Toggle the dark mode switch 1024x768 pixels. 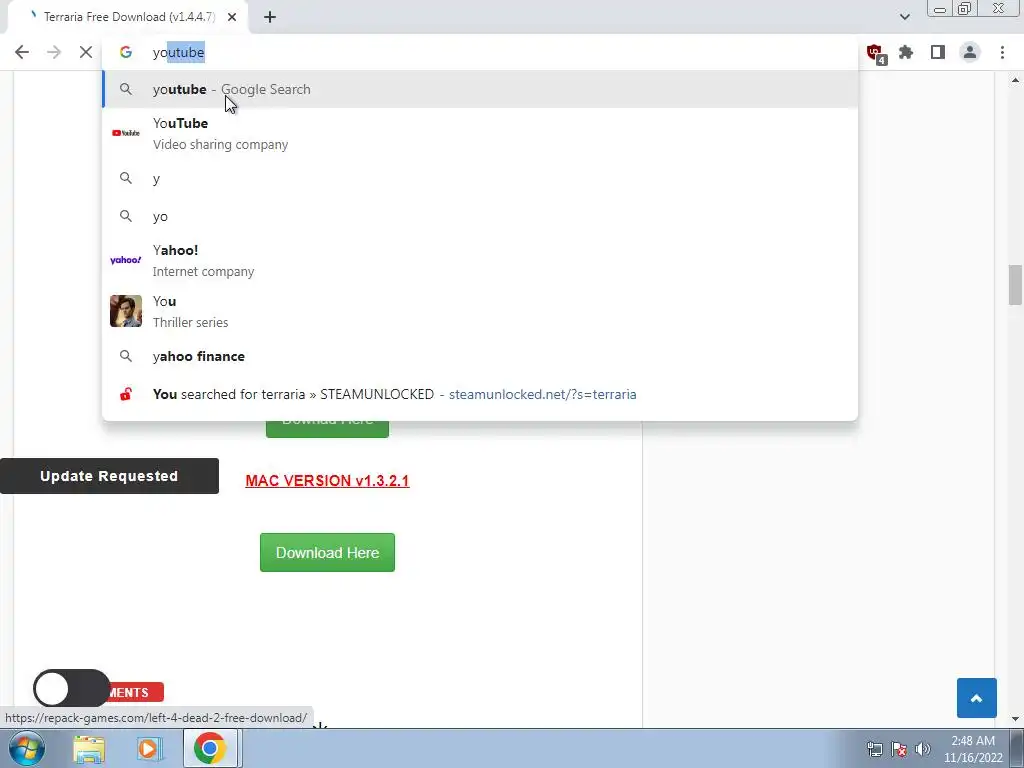pos(71,688)
